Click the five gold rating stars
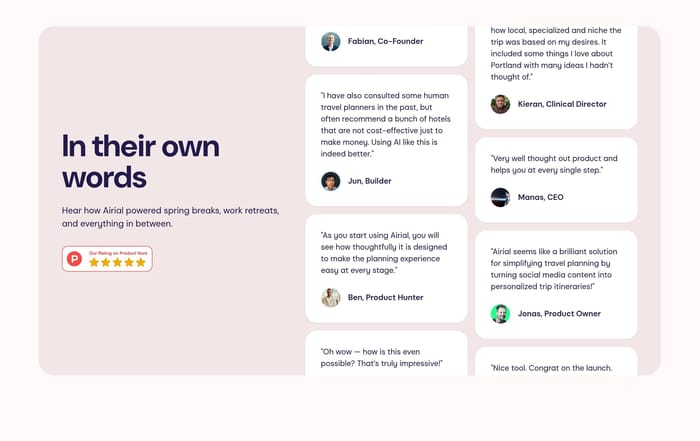This screenshot has width=700, height=441. [x=117, y=263]
